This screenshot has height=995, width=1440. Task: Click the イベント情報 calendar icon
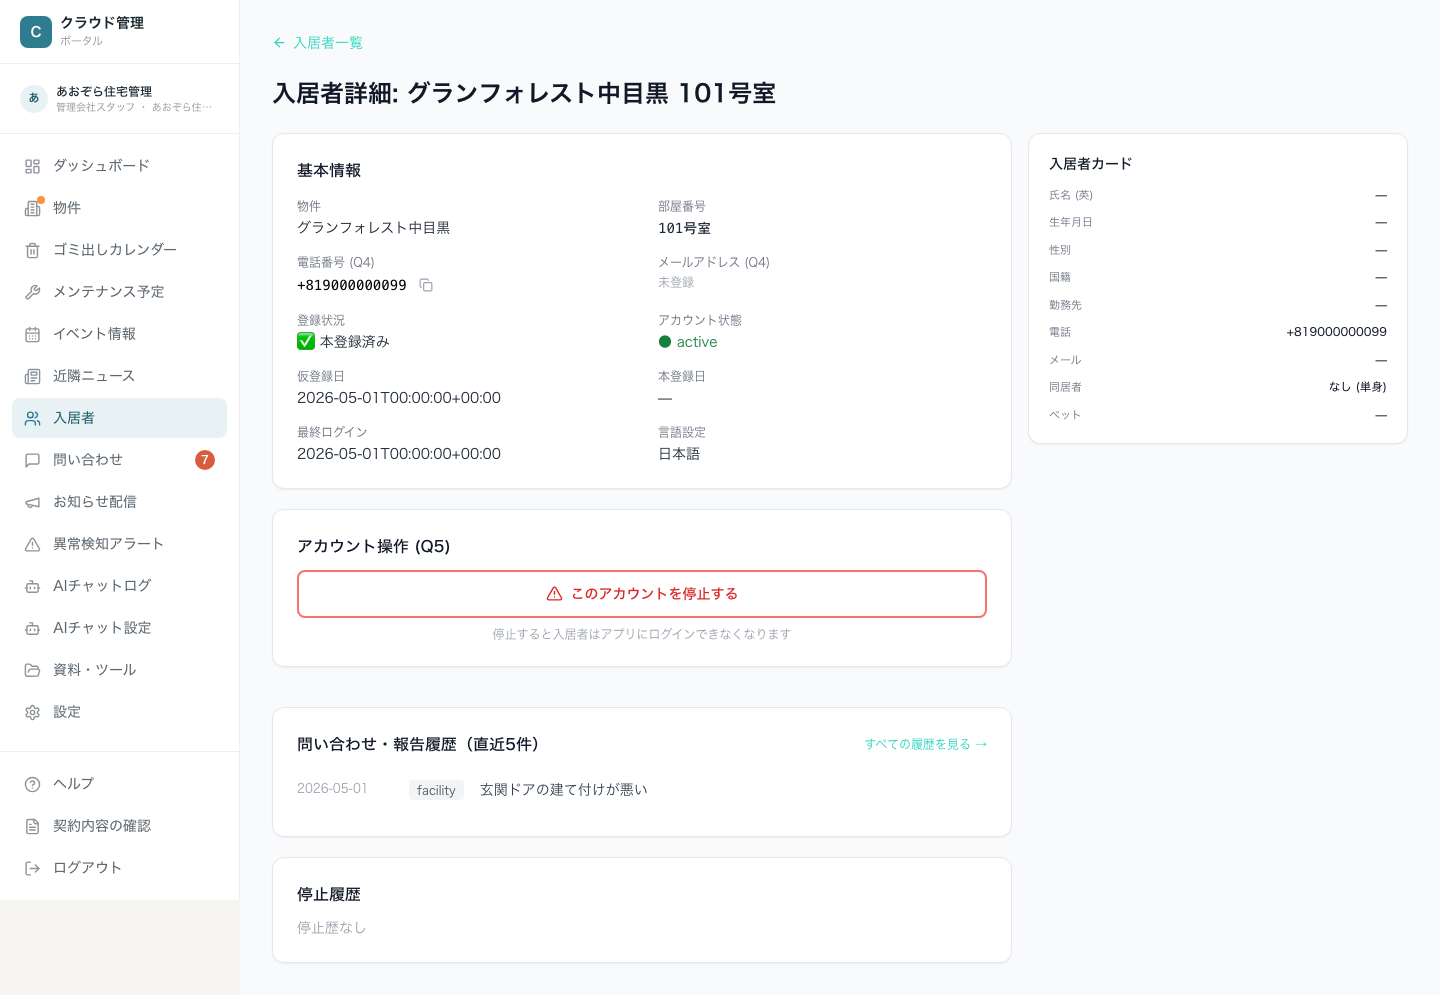pos(33,334)
